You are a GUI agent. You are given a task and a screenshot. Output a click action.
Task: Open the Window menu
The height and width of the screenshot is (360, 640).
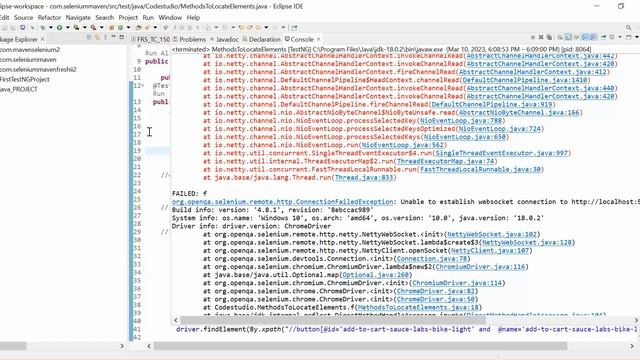pos(170,18)
